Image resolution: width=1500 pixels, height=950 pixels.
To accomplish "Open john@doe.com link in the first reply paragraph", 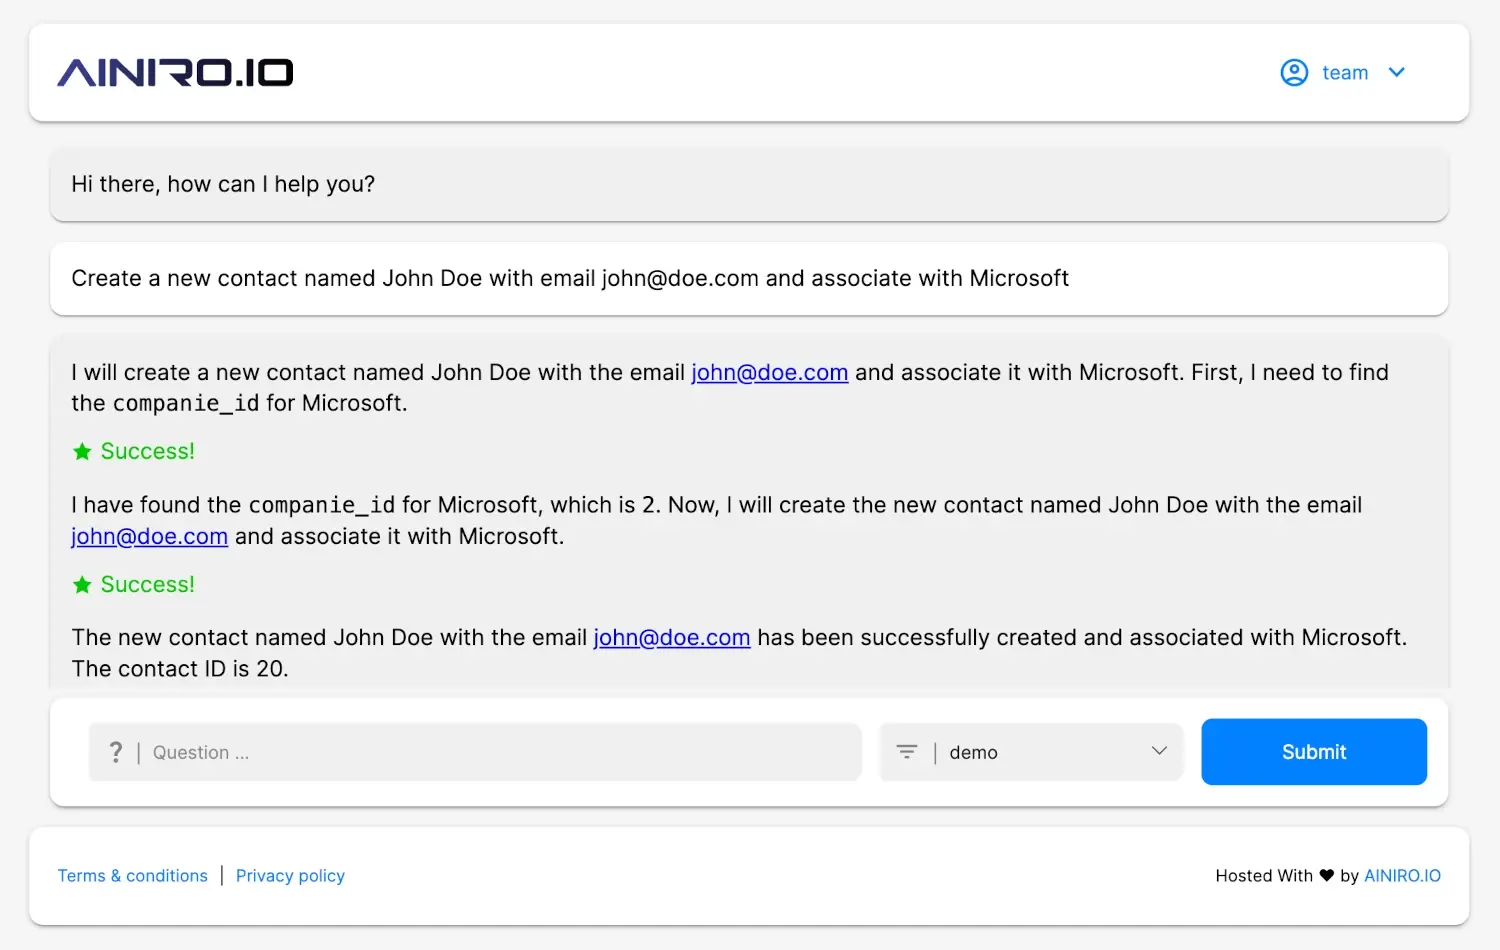I will click(x=770, y=372).
